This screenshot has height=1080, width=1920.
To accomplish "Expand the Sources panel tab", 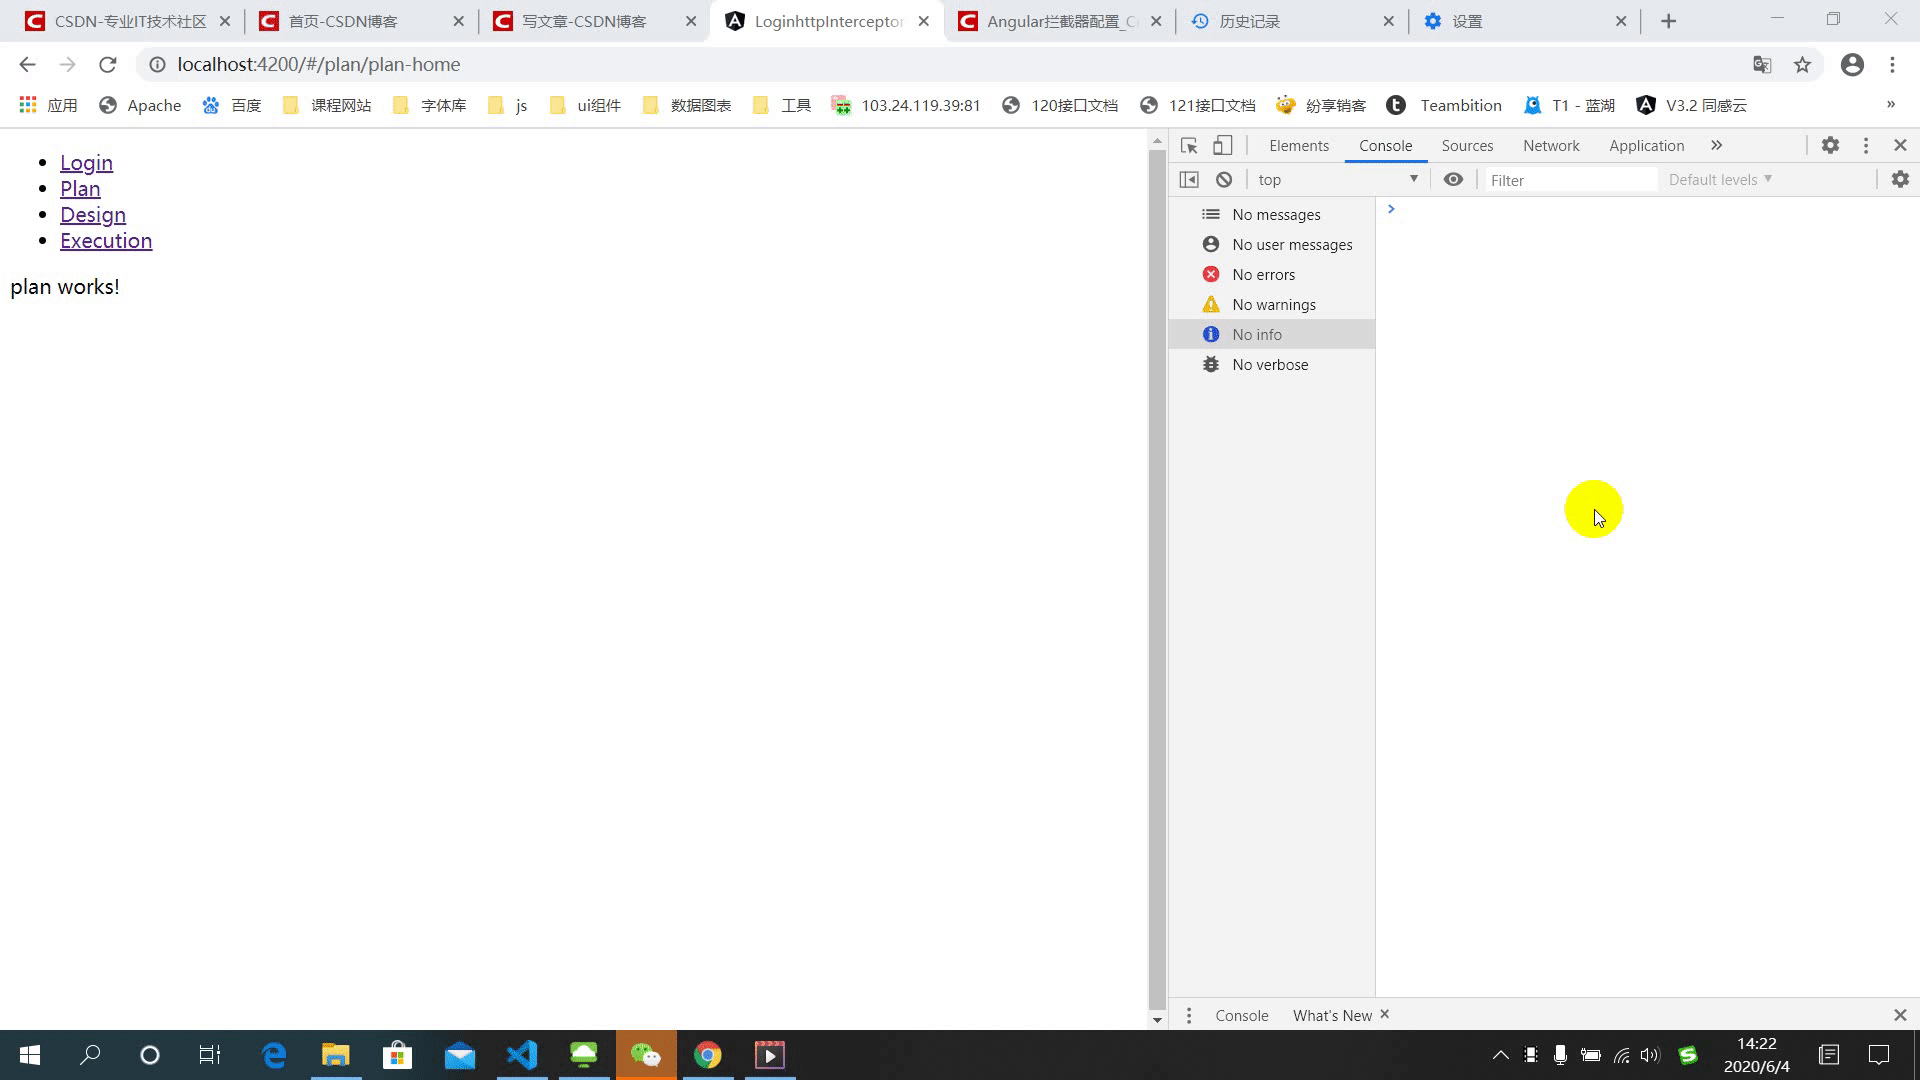I will (1468, 145).
